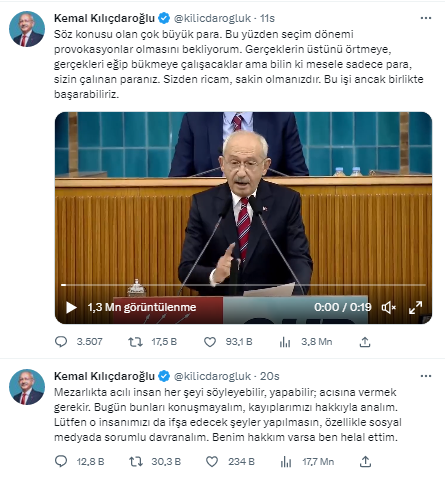445x477 pixels.
Task: Retweet the second tweet showing 30,3 B
Action: pos(136,461)
